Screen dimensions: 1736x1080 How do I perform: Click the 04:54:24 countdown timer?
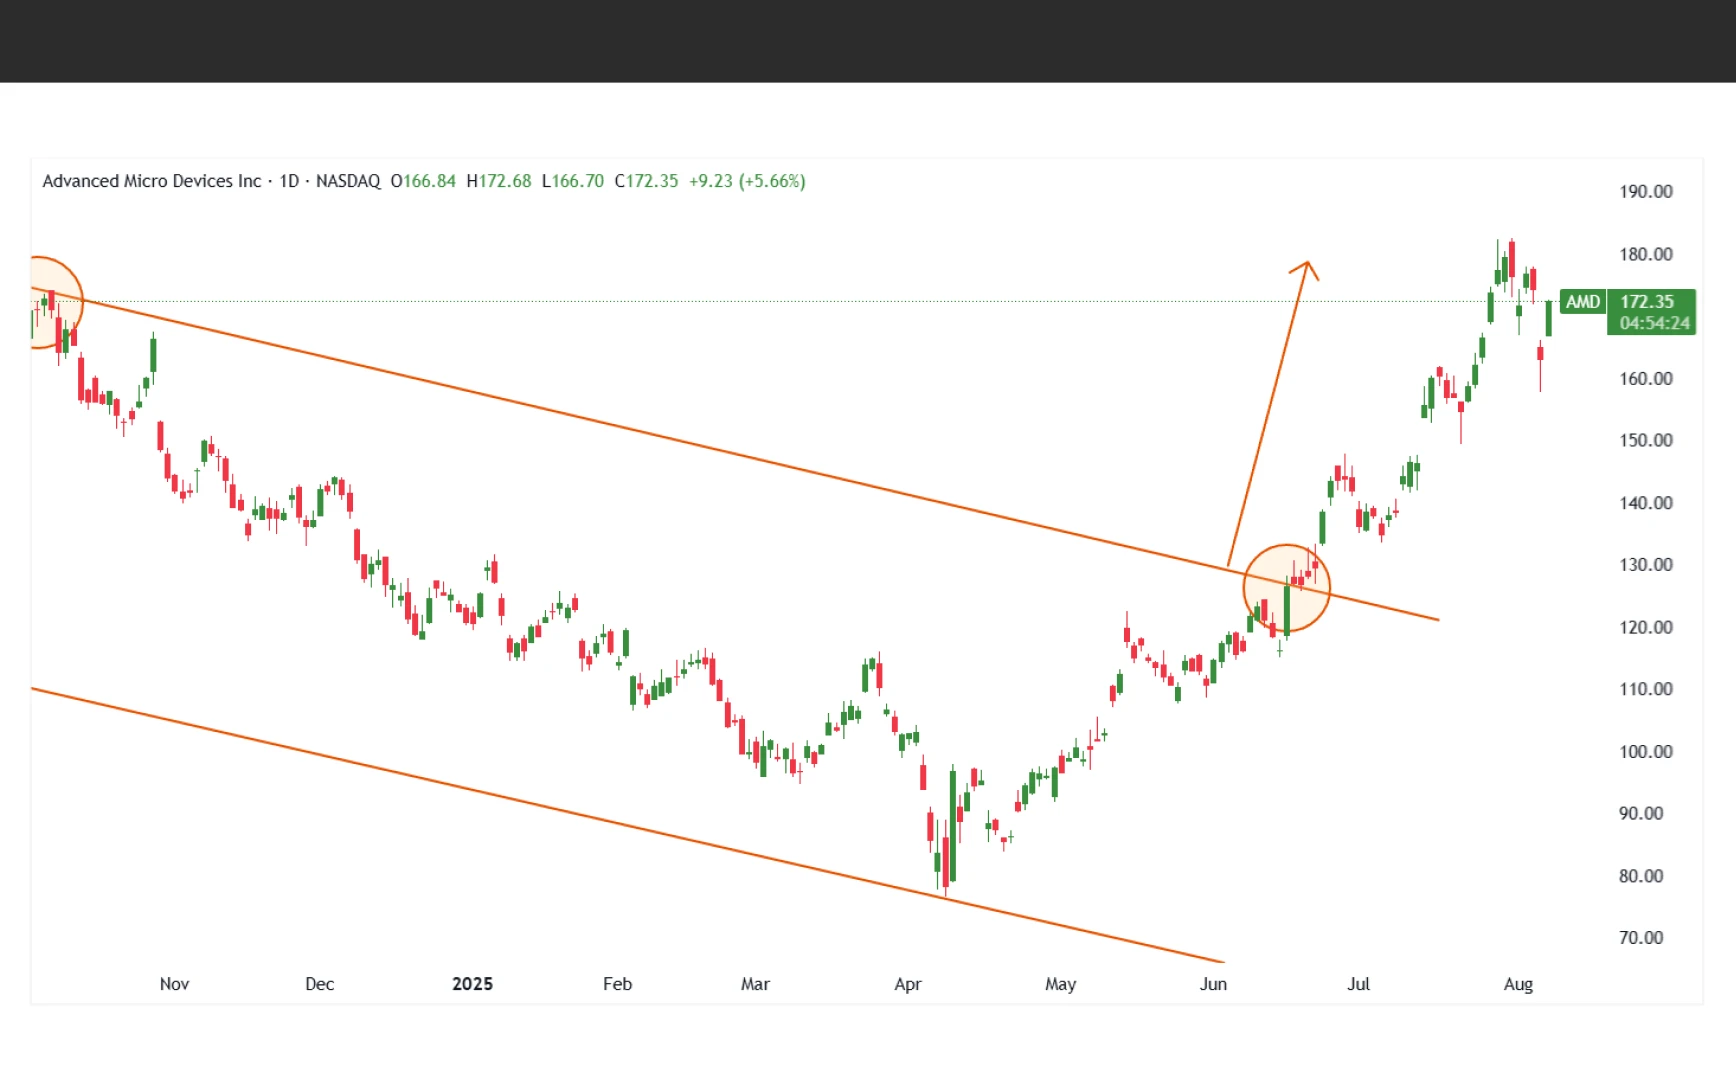(1654, 323)
